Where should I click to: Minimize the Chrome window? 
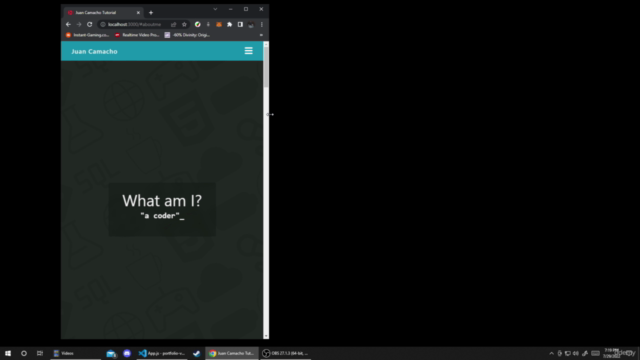(231, 9)
